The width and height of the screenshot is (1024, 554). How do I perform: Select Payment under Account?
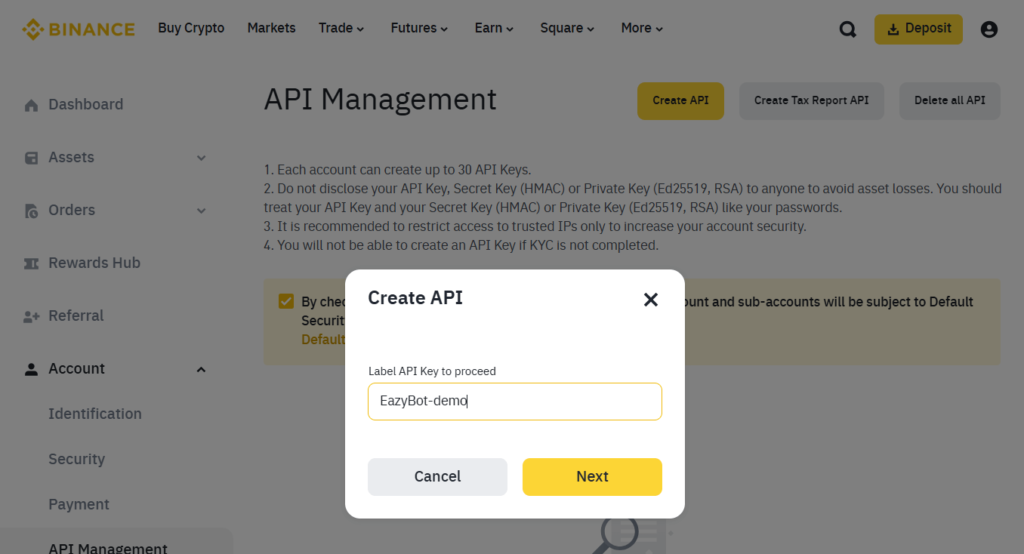(x=78, y=504)
